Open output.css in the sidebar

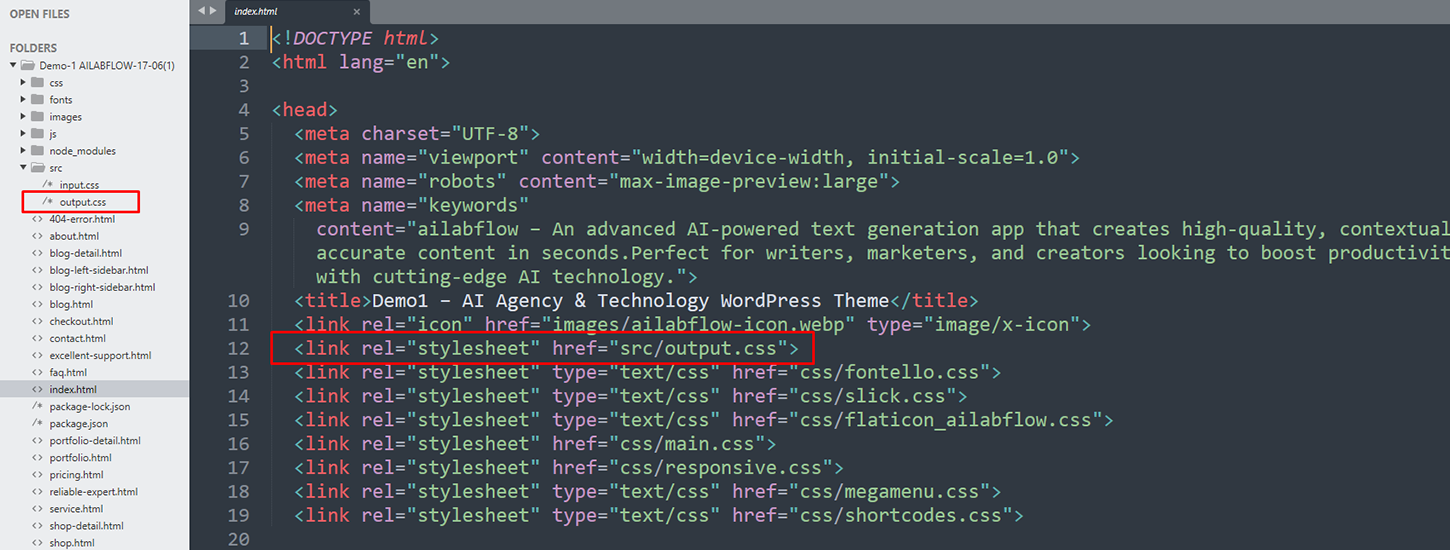click(x=82, y=203)
